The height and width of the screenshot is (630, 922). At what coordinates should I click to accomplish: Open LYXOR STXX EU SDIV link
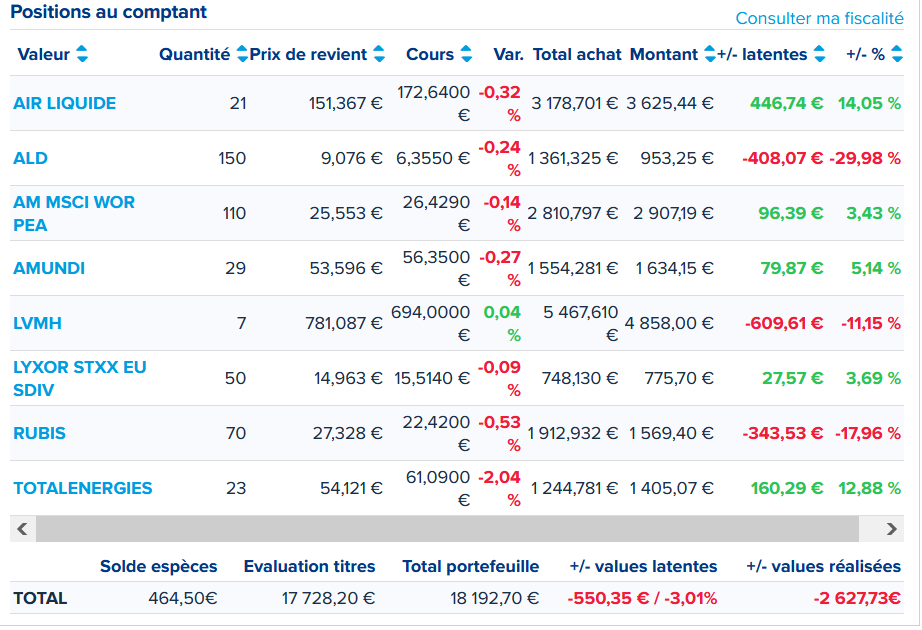[80, 378]
